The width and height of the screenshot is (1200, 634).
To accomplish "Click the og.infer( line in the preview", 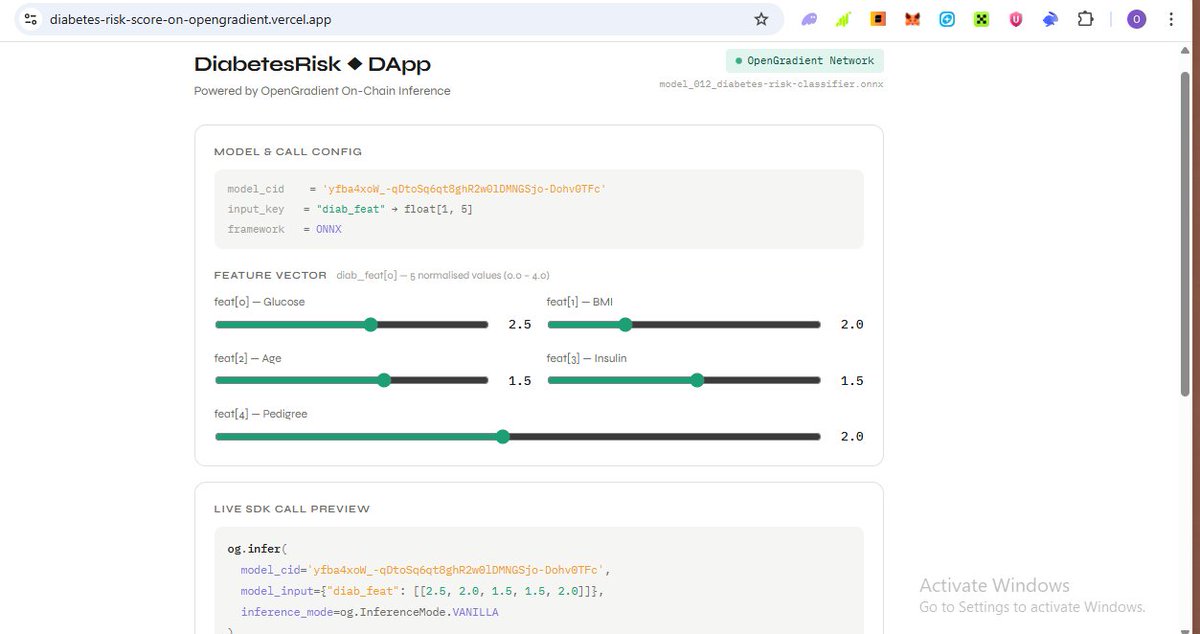I will [x=256, y=548].
